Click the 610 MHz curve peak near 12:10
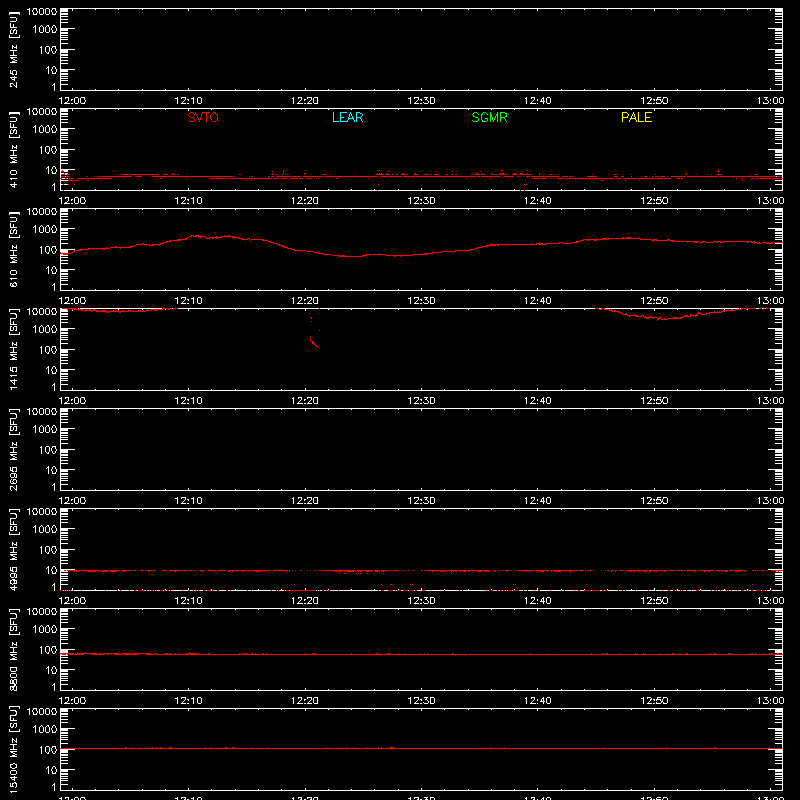 194,236
